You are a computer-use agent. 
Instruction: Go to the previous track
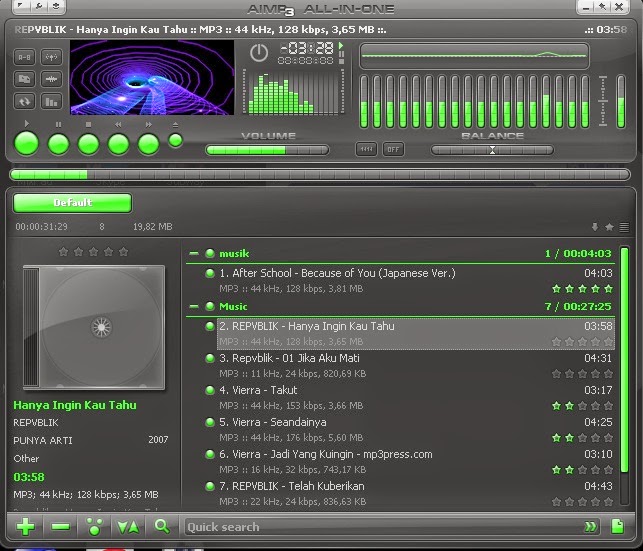119,144
